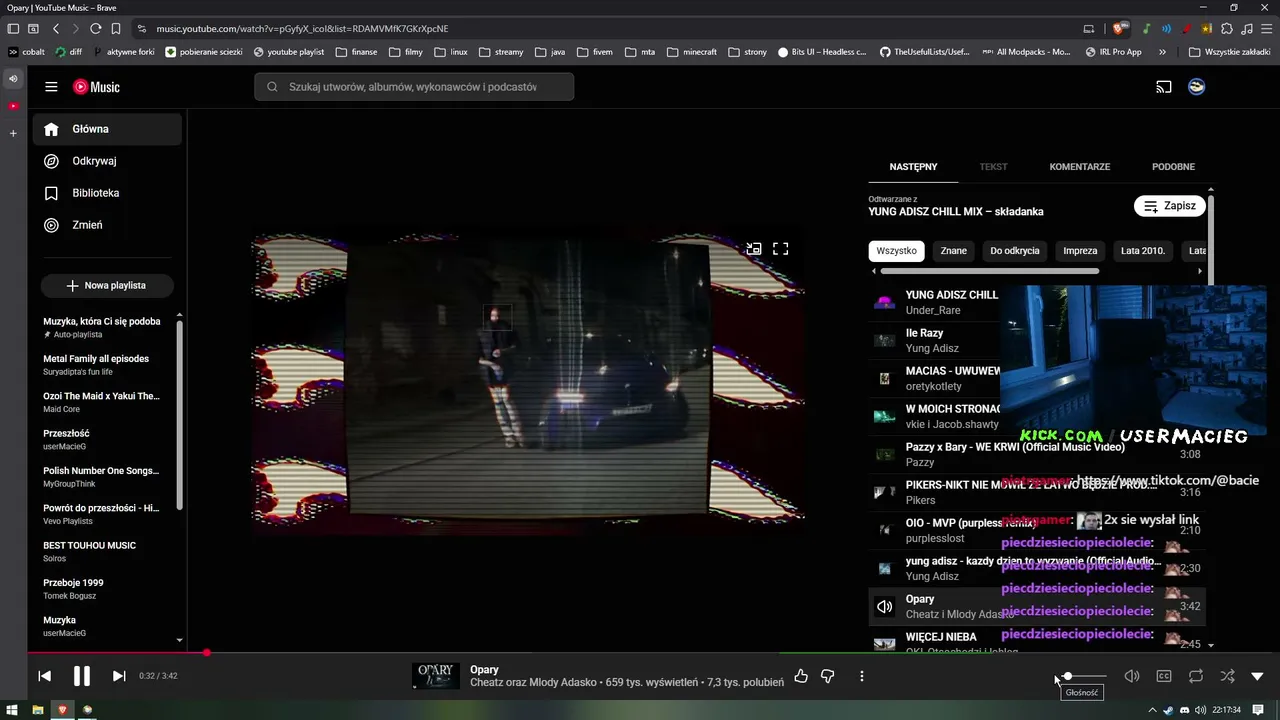Switch to the PODOBNE tab
Image resolution: width=1280 pixels, height=720 pixels.
click(x=1173, y=167)
